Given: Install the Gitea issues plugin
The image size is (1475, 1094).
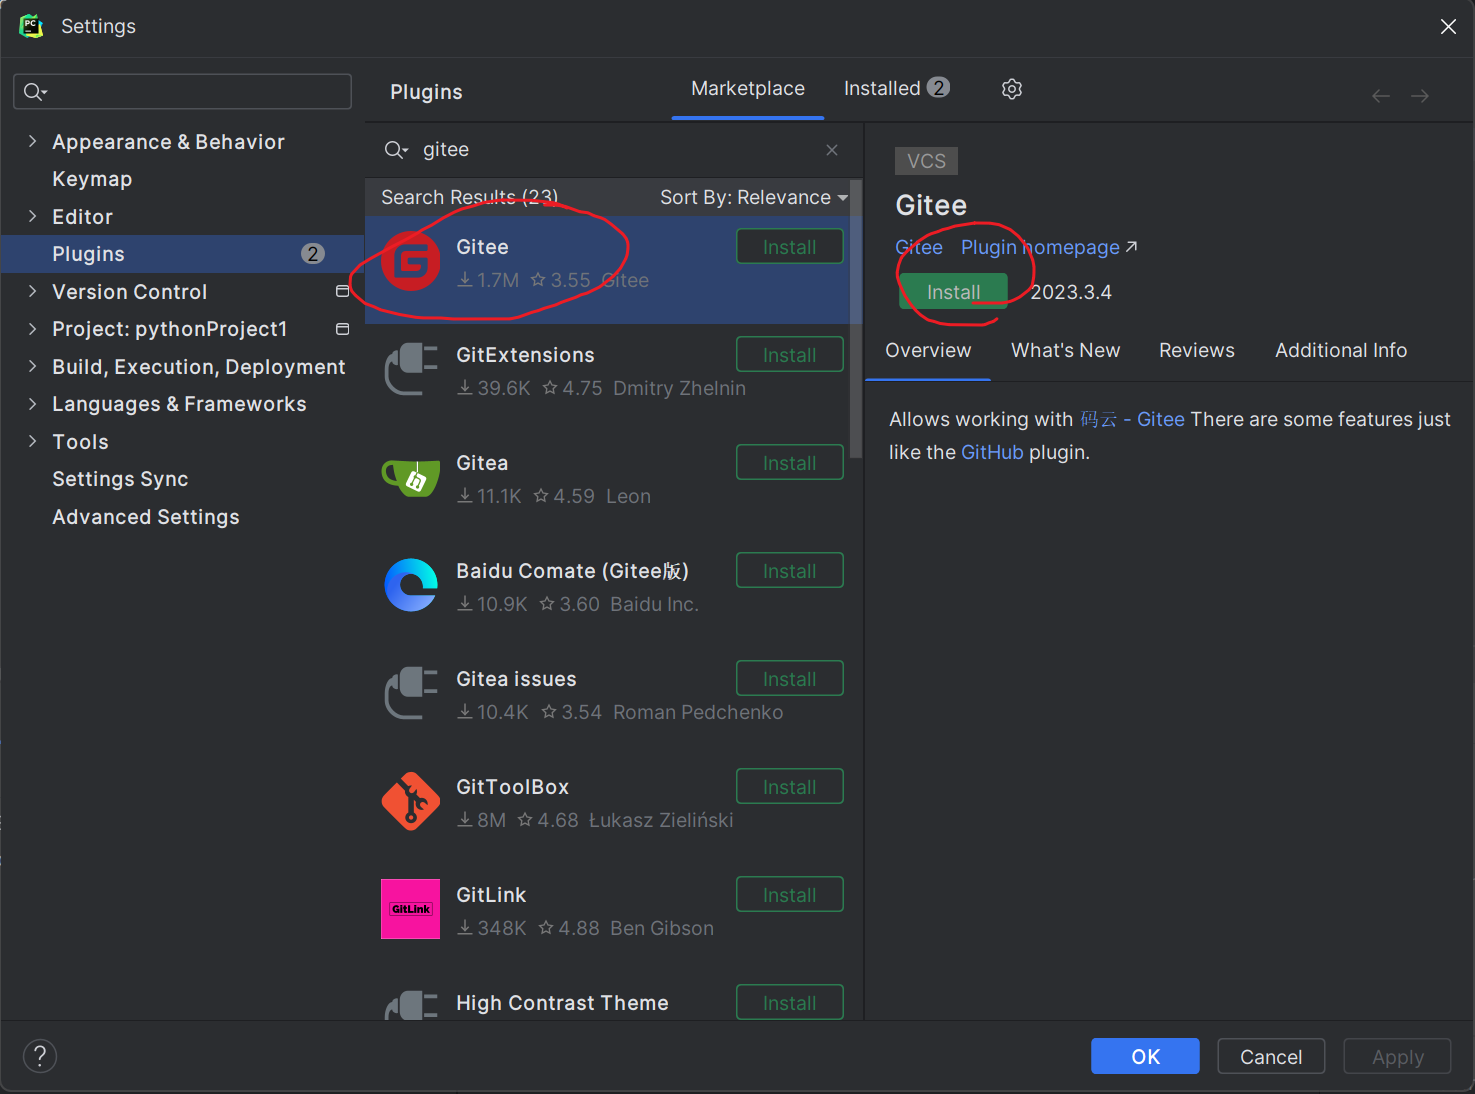Looking at the screenshot, I should click(x=790, y=679).
